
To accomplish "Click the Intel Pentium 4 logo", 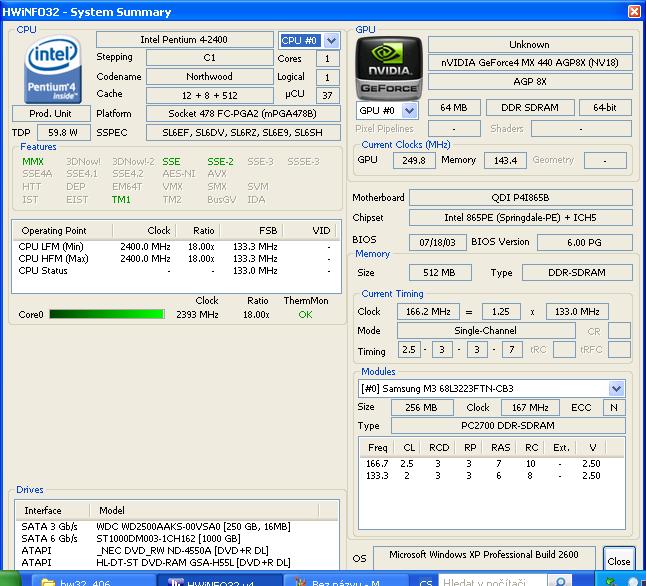I will pos(53,70).
